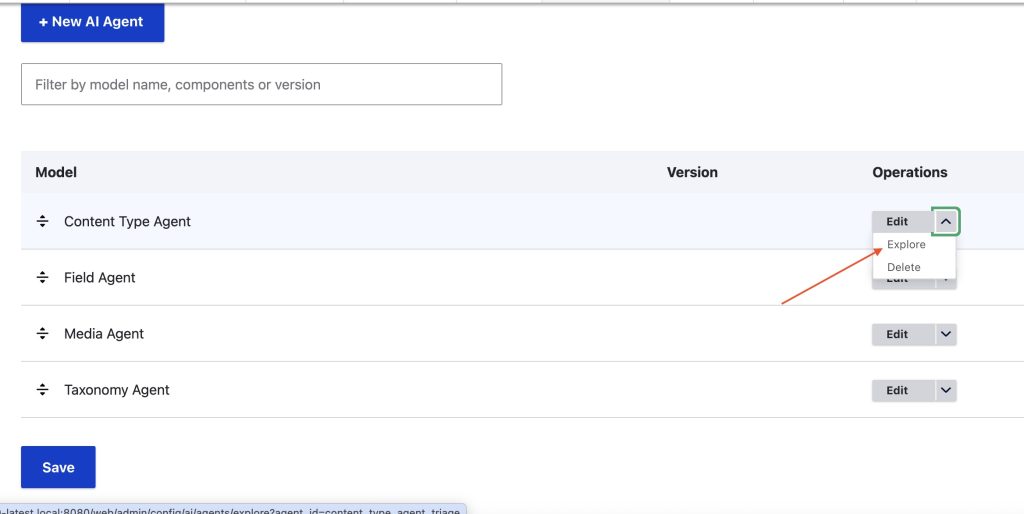
Task: Choose Delete from the operations menu
Action: (x=904, y=267)
